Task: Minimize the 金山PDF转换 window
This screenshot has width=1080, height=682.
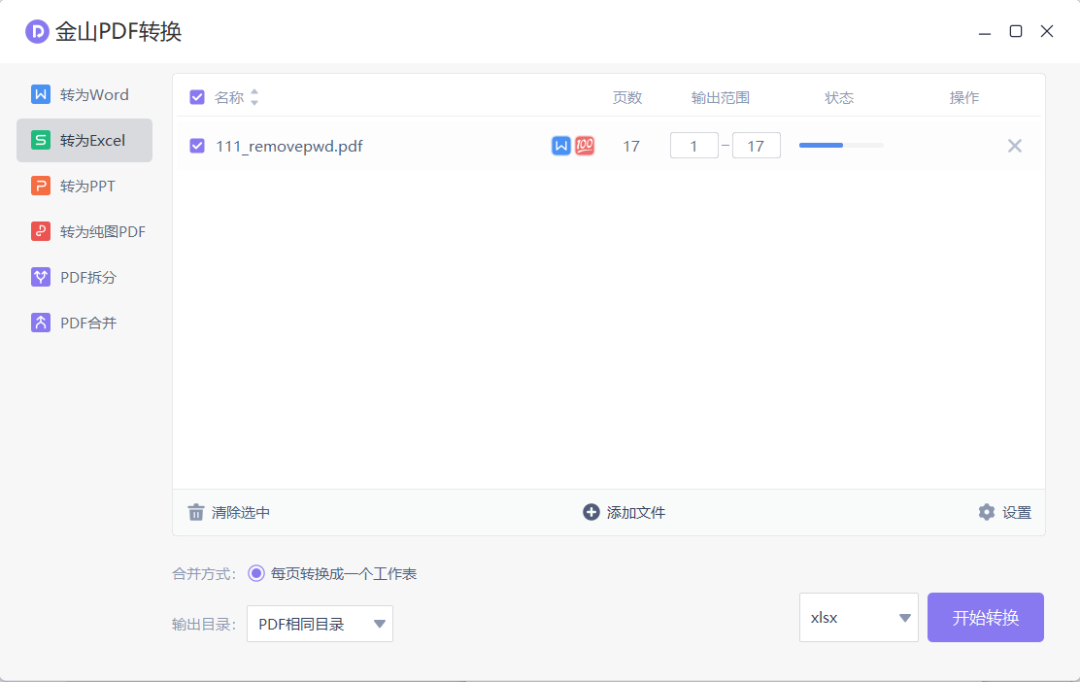Action: tap(985, 32)
